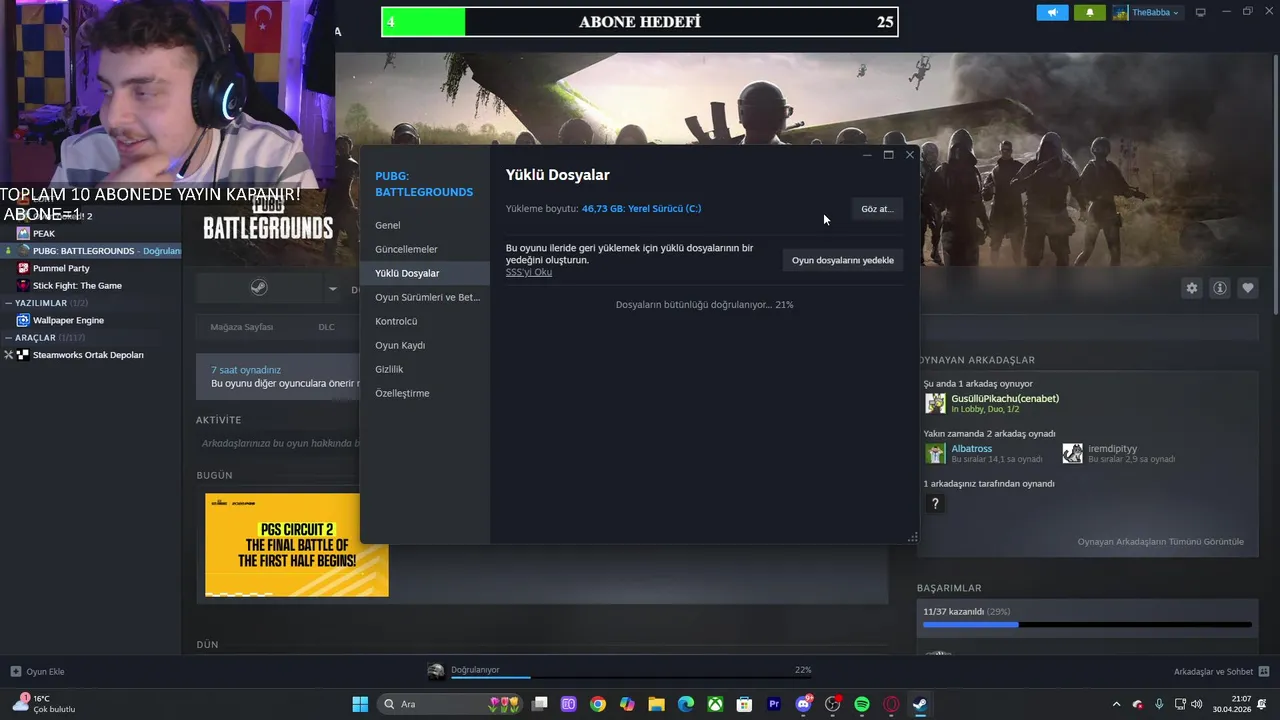Open Adobe Premiere Pro from taskbar
The height and width of the screenshot is (720, 1280).
773,704
